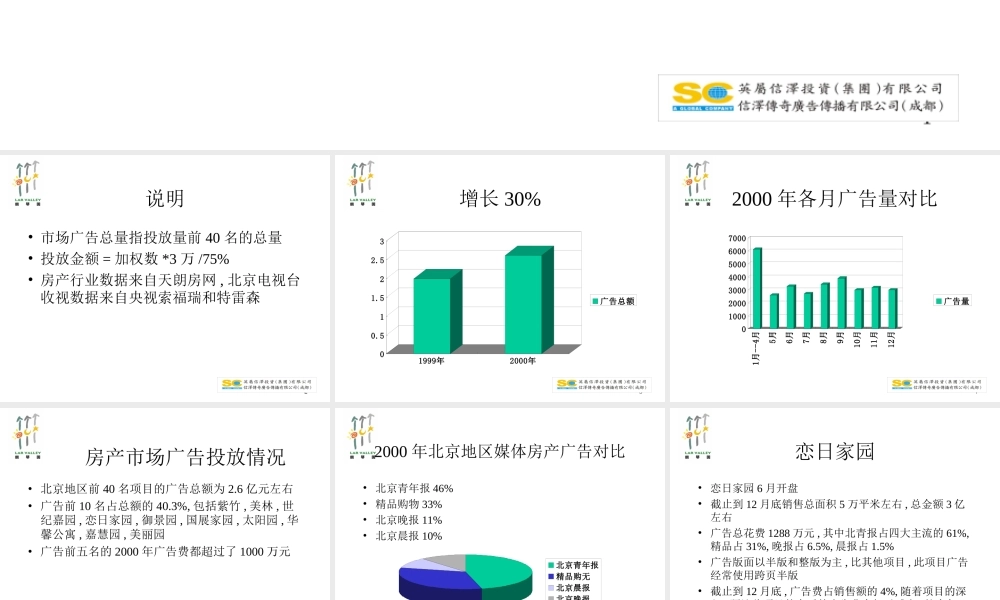Click the 2.5 y-axis value in growth chart
Image resolution: width=1000 pixels, height=600 pixels.
click(x=377, y=260)
